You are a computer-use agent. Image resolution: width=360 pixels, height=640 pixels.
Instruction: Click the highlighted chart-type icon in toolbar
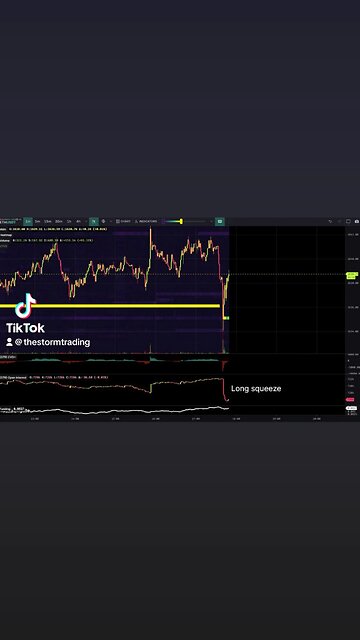point(94,221)
